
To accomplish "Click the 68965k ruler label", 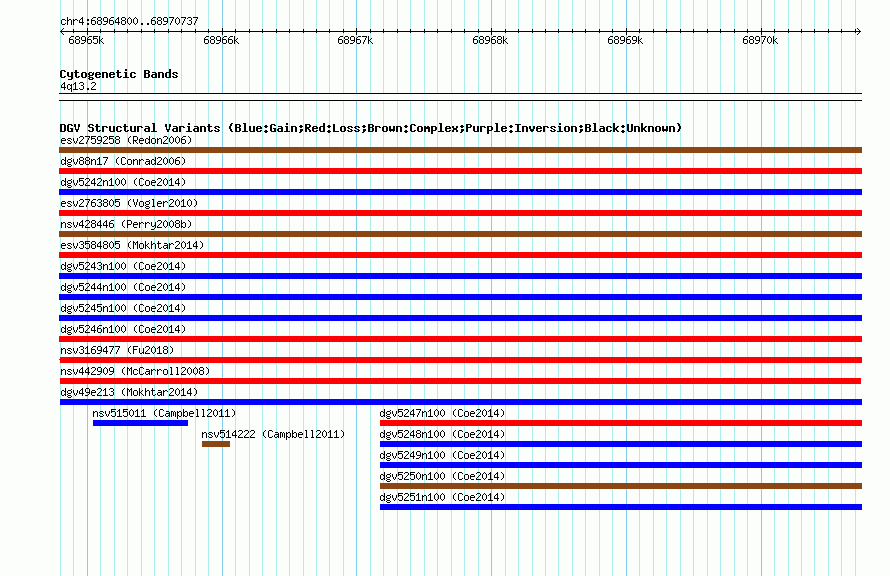I will click(86, 40).
